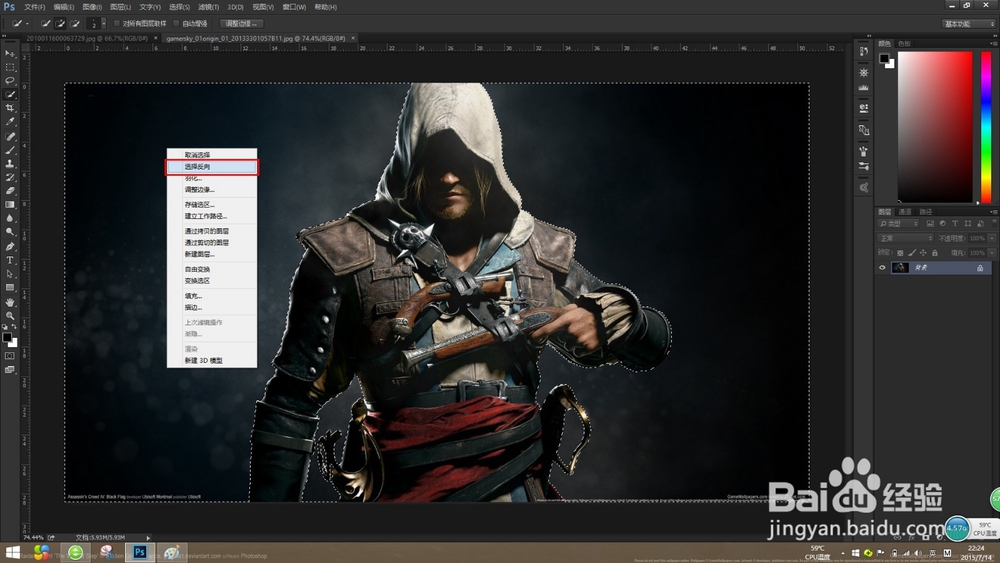
Task: Select the Hand tool
Action: click(x=10, y=302)
